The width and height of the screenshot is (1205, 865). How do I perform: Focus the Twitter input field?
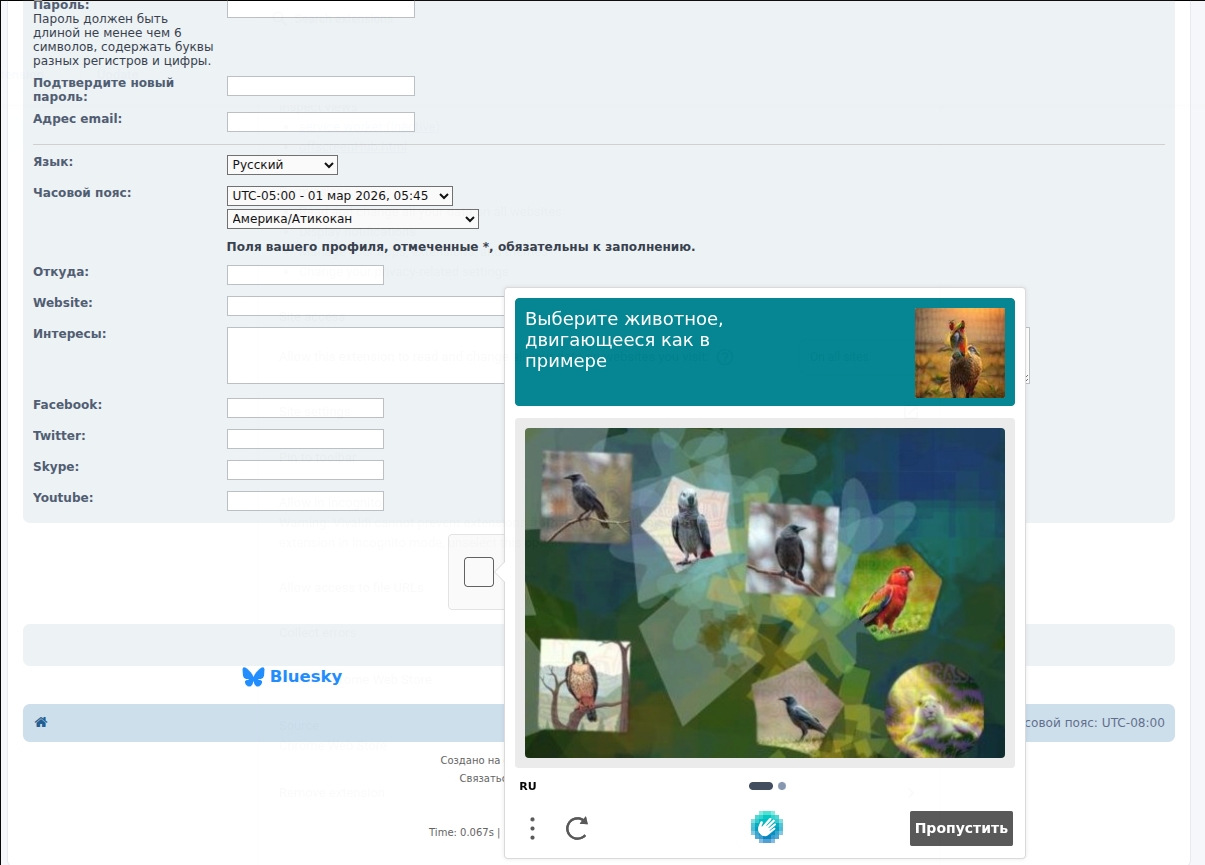point(305,439)
